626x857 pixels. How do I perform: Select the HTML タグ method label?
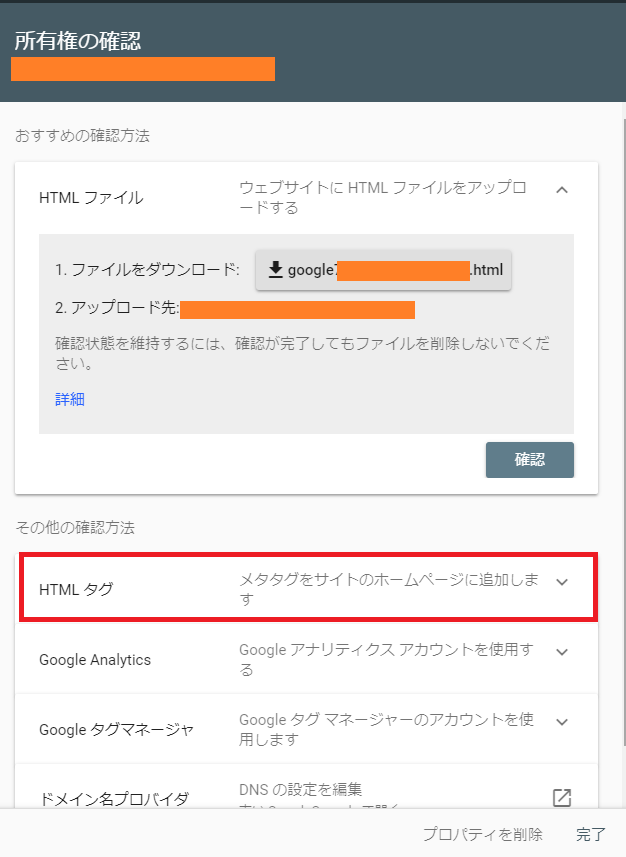(x=76, y=589)
